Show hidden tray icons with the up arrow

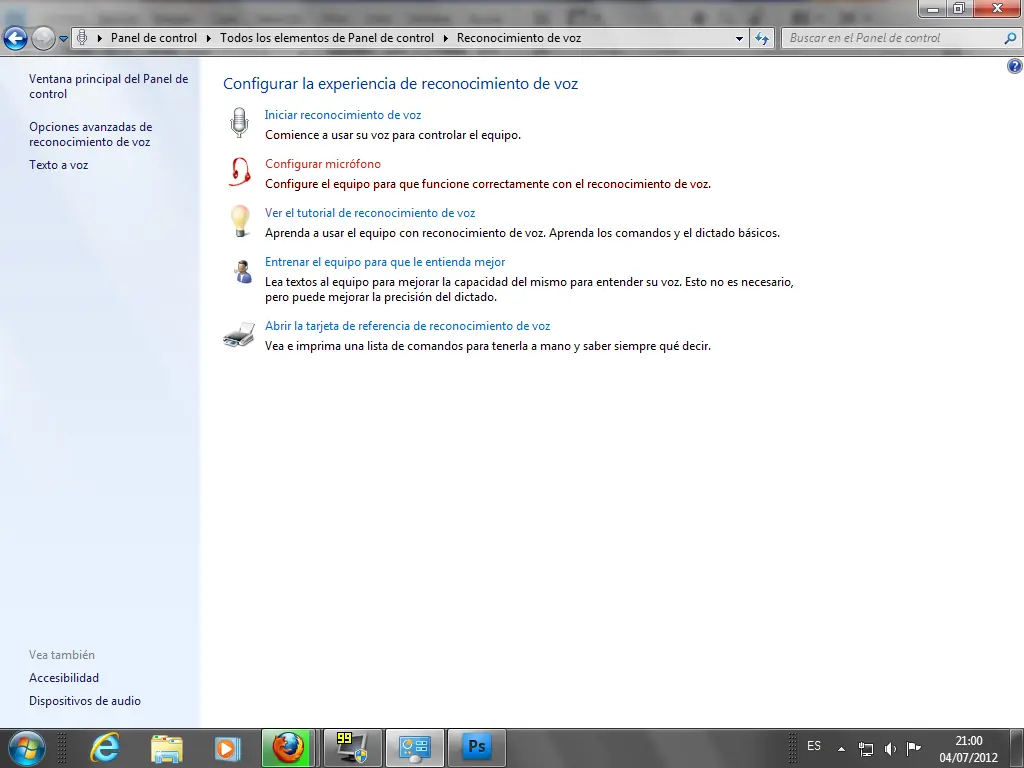[841, 749]
